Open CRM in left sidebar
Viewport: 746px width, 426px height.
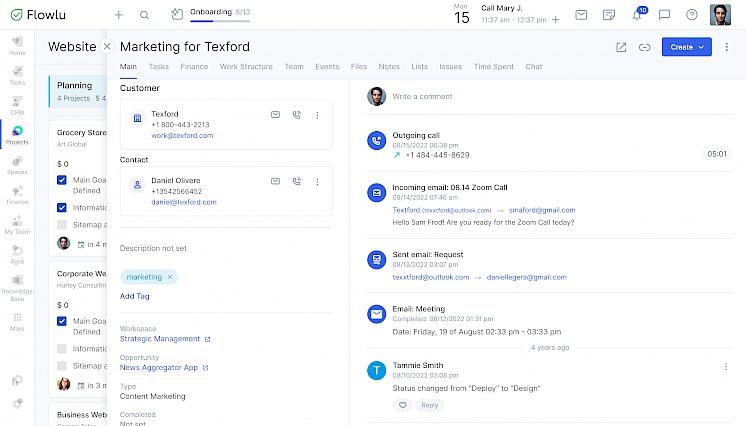(x=17, y=106)
